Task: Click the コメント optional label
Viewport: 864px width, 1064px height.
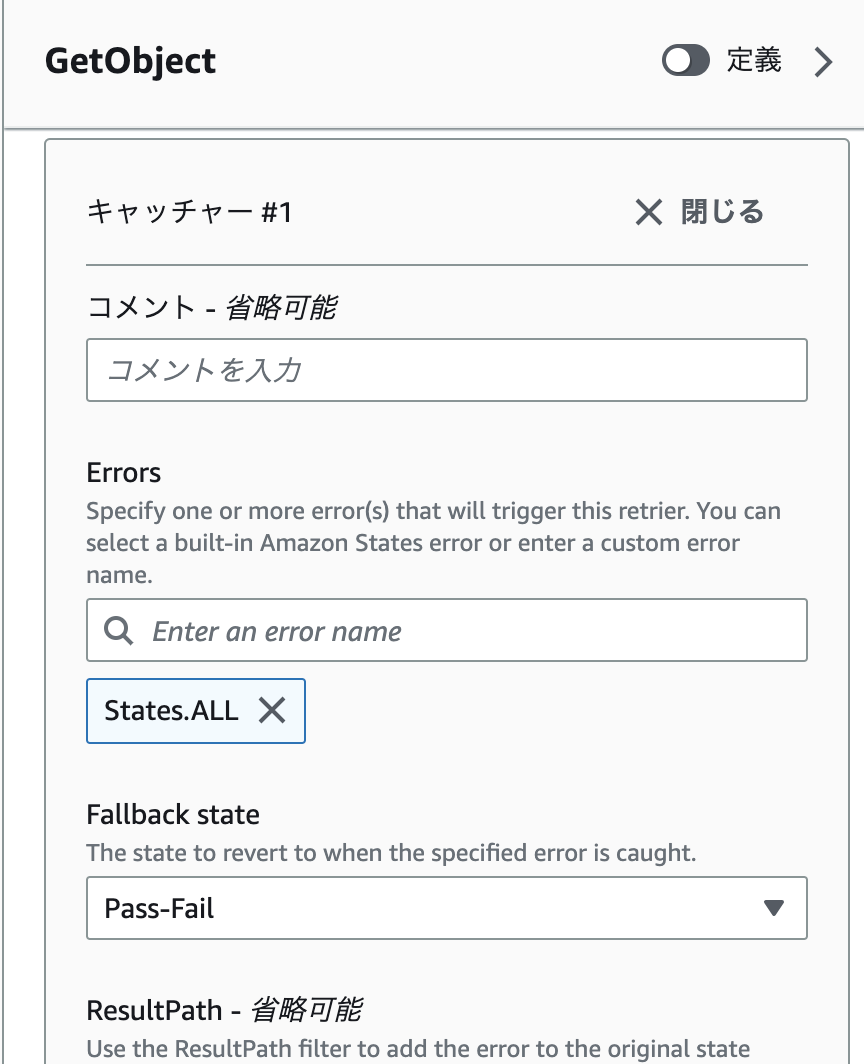Action: pos(212,307)
